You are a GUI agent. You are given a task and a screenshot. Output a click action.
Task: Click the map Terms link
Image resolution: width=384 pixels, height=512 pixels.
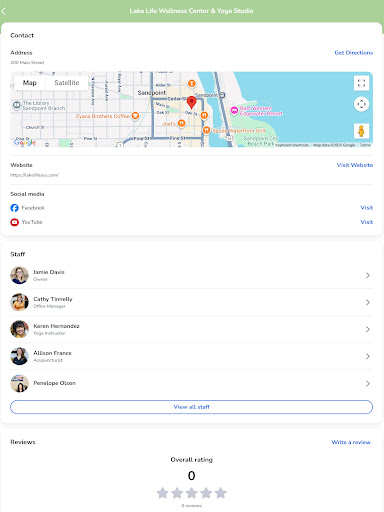(365, 145)
